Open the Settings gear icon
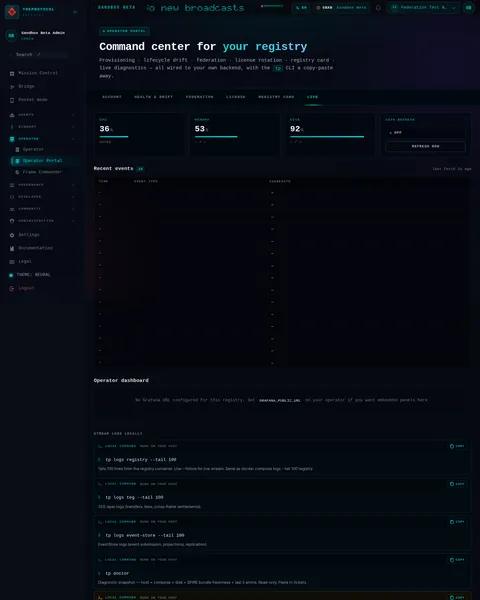This screenshot has height=600, width=480. (x=12, y=235)
